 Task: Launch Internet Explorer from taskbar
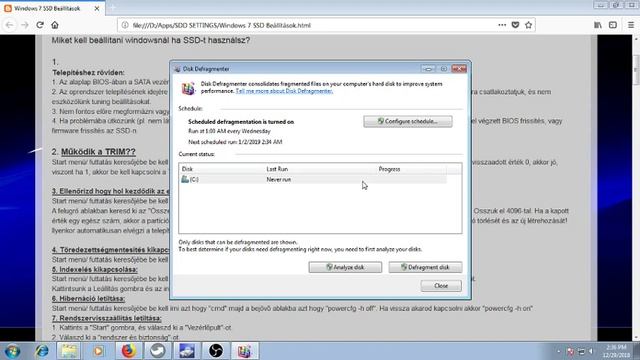pos(42,351)
